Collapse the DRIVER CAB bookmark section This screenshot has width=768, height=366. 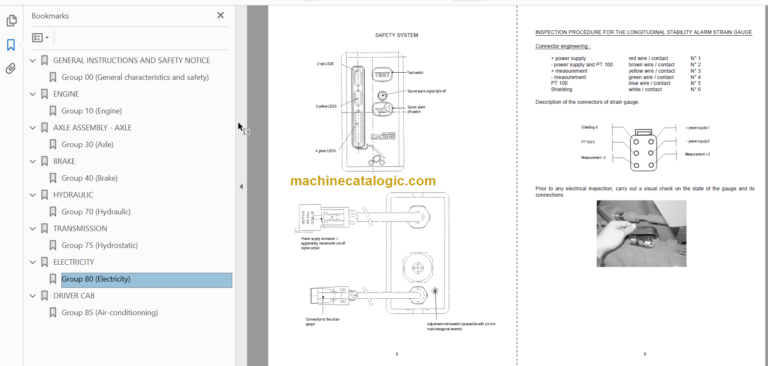33,295
